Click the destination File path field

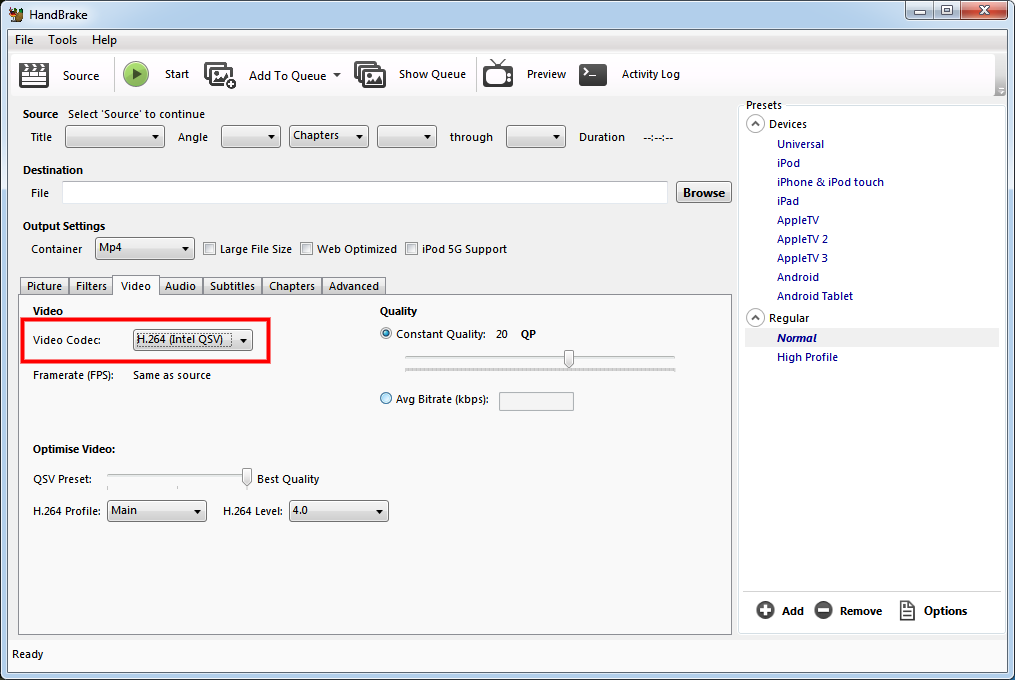(x=364, y=192)
